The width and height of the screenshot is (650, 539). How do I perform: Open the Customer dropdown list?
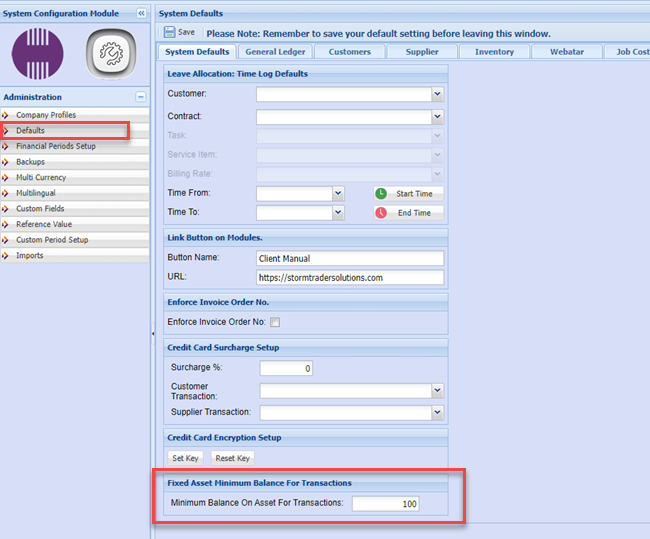point(437,94)
